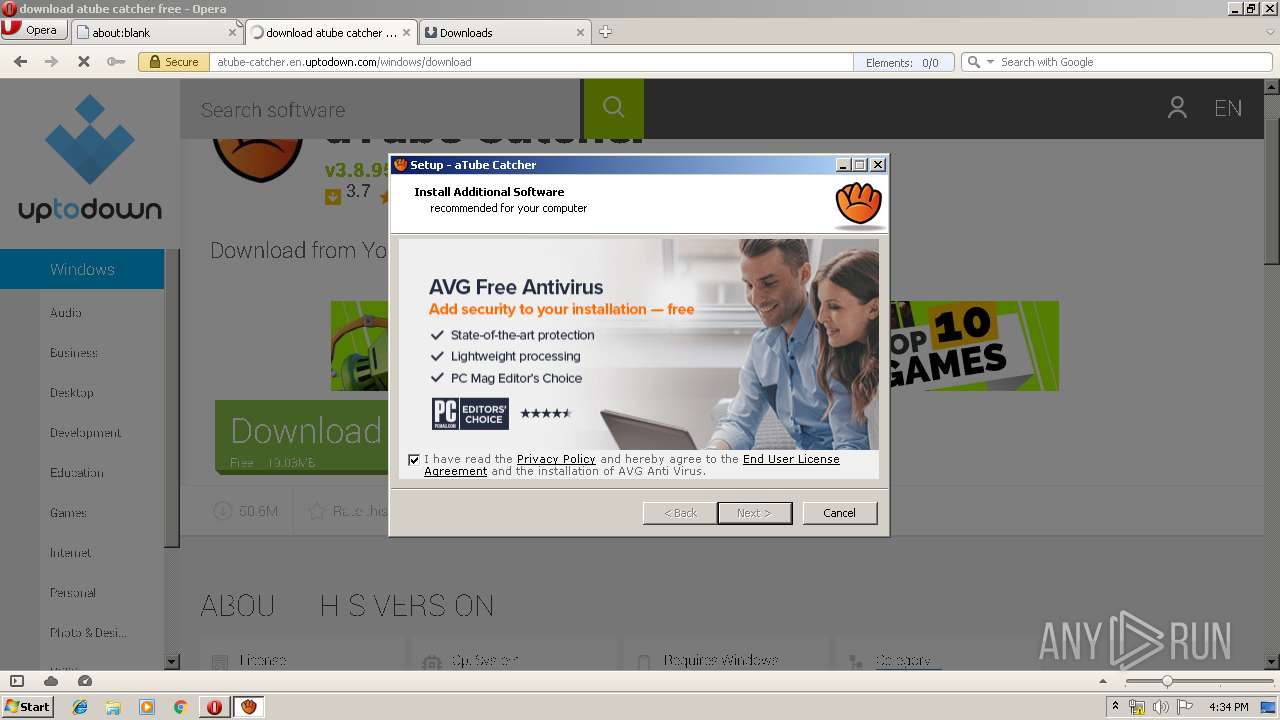The height and width of the screenshot is (720, 1280).
Task: Change language via EN selector
Action: point(1228,109)
